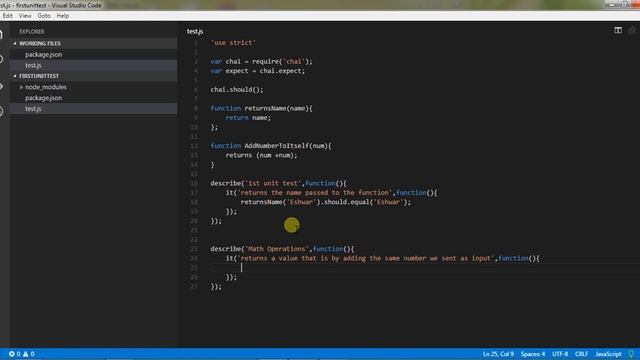Viewport: 640px width, 360px height.
Task: Click the return name; line
Action: pyautogui.click(x=248, y=118)
